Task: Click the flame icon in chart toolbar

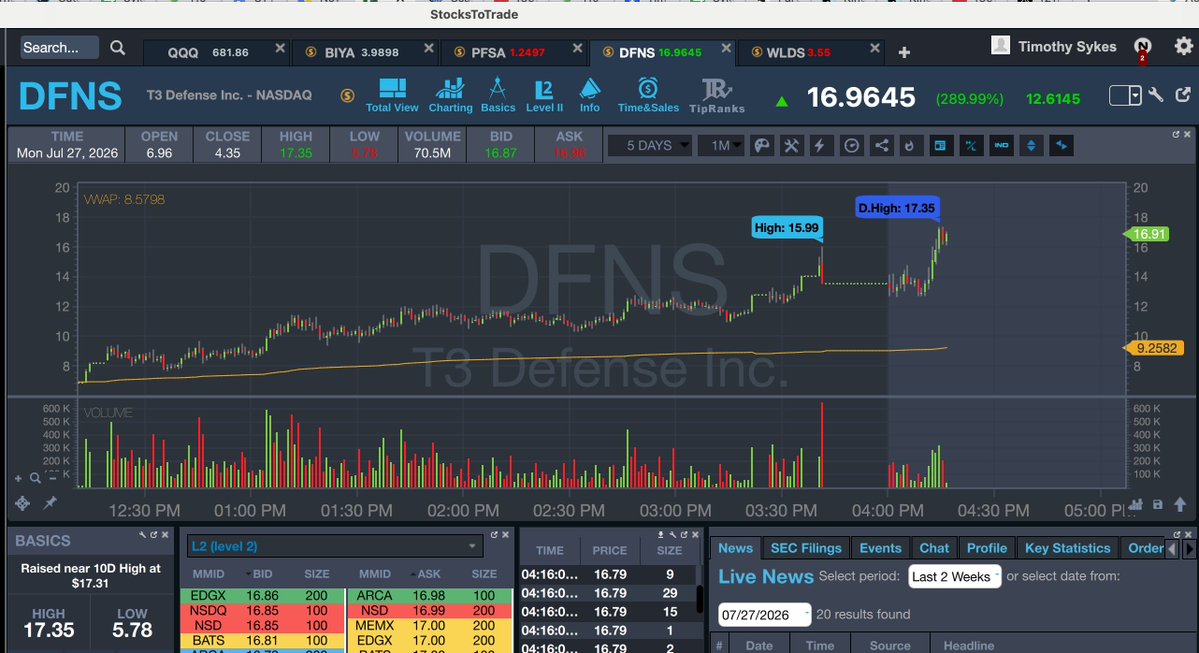Action: click(x=910, y=145)
